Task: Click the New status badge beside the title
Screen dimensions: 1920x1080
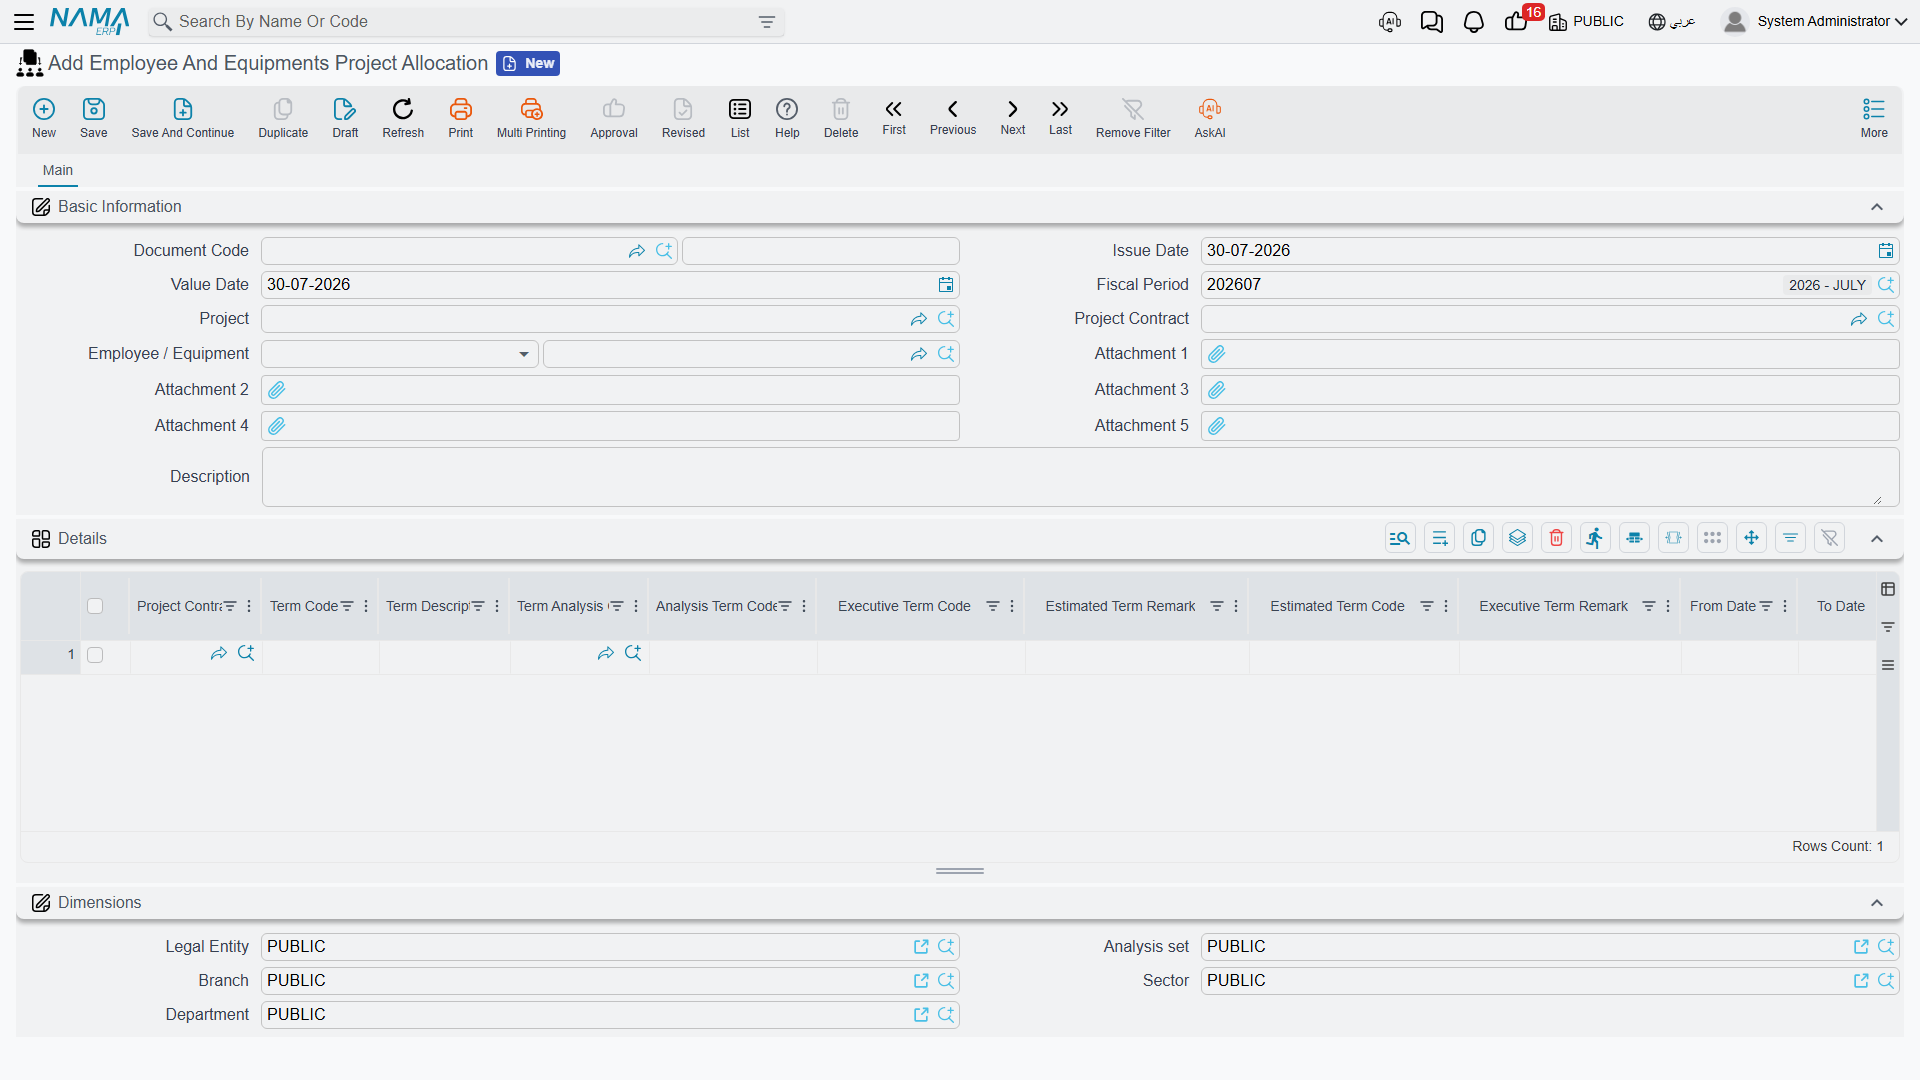Action: pos(528,63)
